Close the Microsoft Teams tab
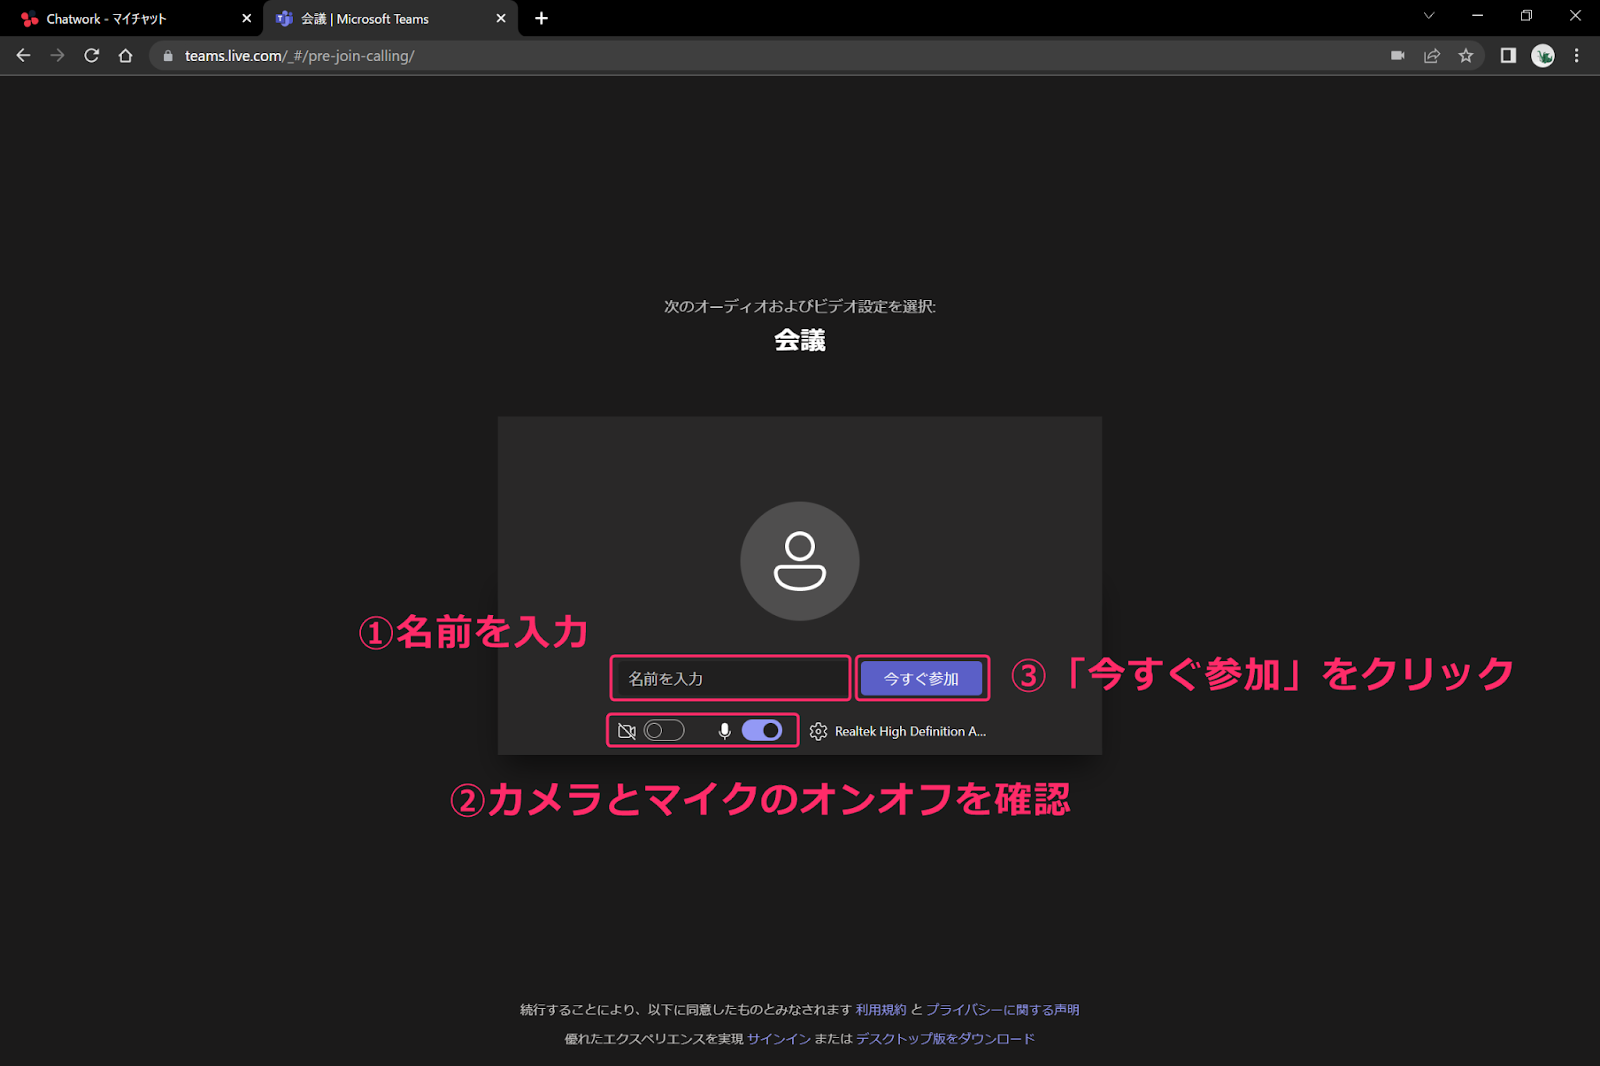Image resolution: width=1600 pixels, height=1066 pixels. coord(501,18)
